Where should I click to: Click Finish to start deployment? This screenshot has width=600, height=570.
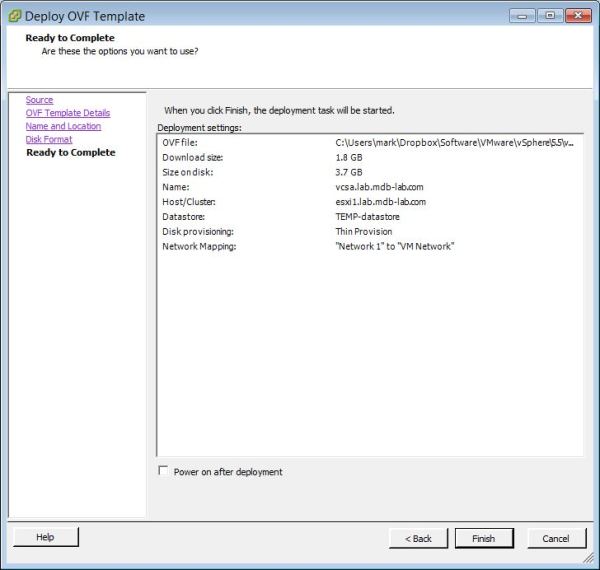(483, 538)
